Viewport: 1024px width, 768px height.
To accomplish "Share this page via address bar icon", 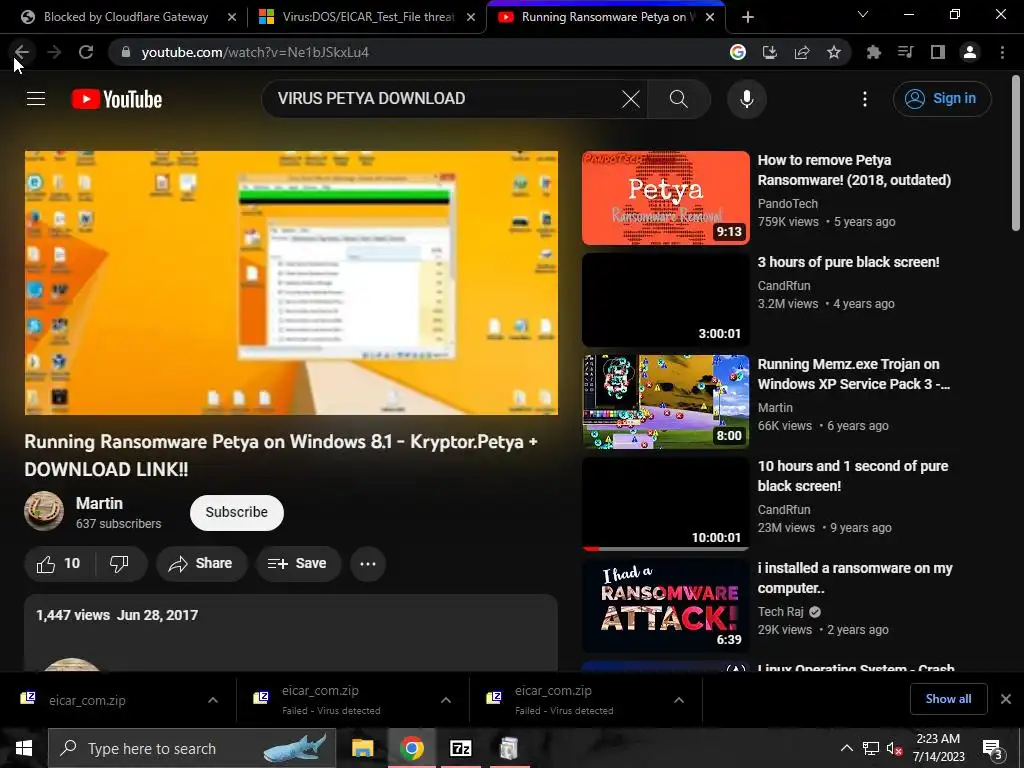I will click(x=802, y=52).
